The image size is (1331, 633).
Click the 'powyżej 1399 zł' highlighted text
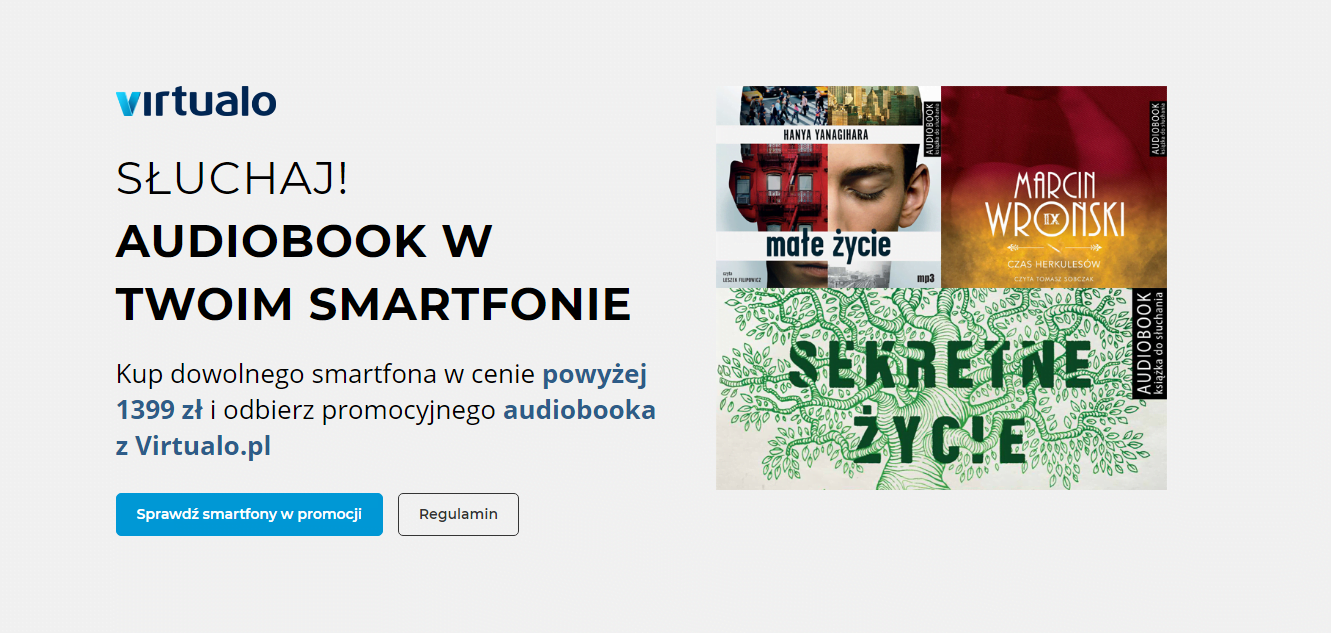tap(381, 392)
